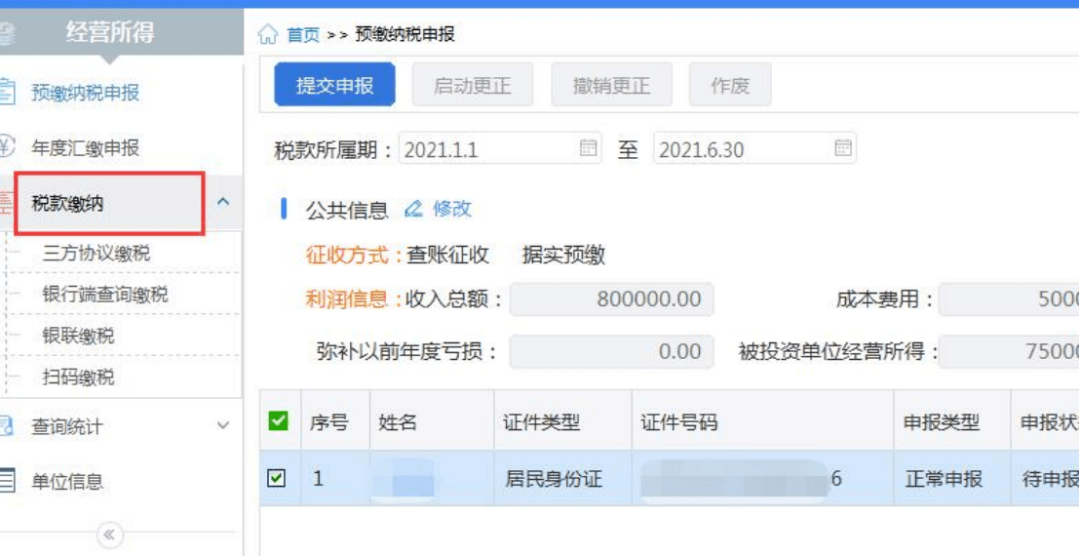Click the 预缴纳税申报 sidebar document icon
1080x556 pixels.
[x=8, y=92]
